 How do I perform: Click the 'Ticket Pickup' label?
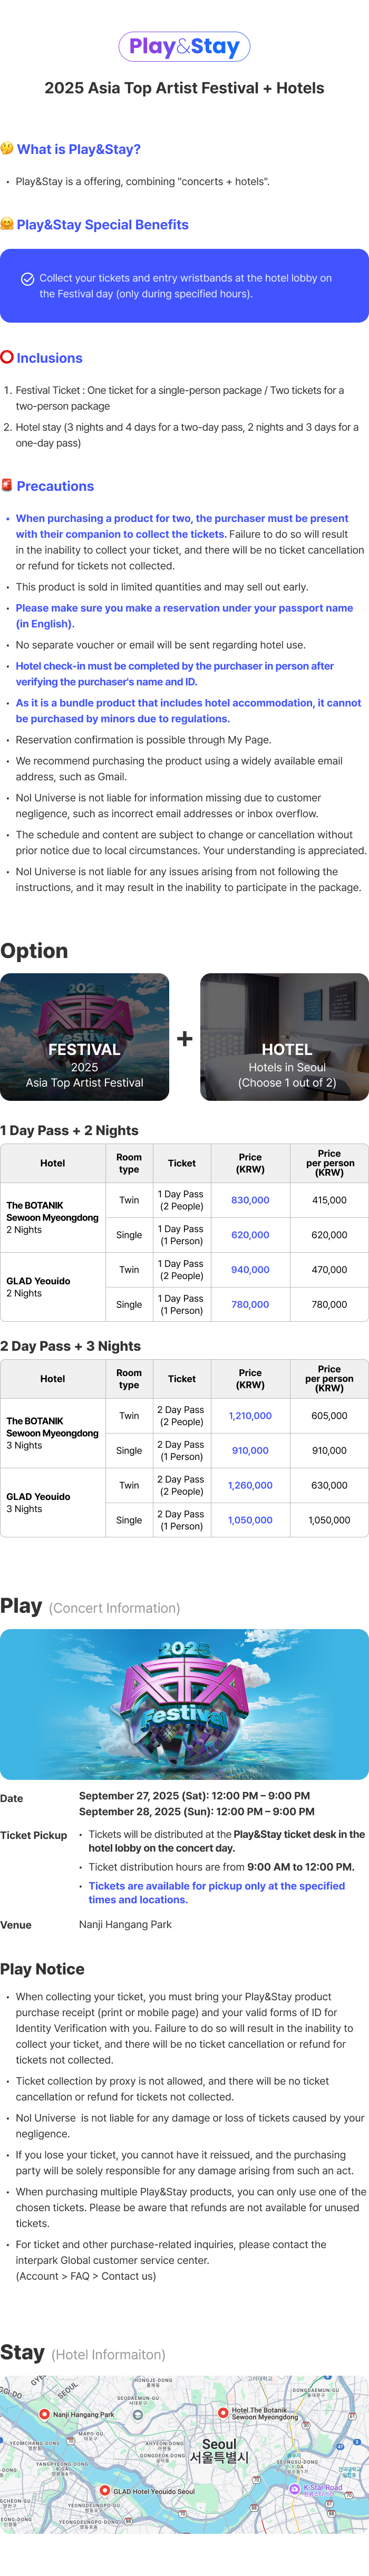coord(34,1835)
